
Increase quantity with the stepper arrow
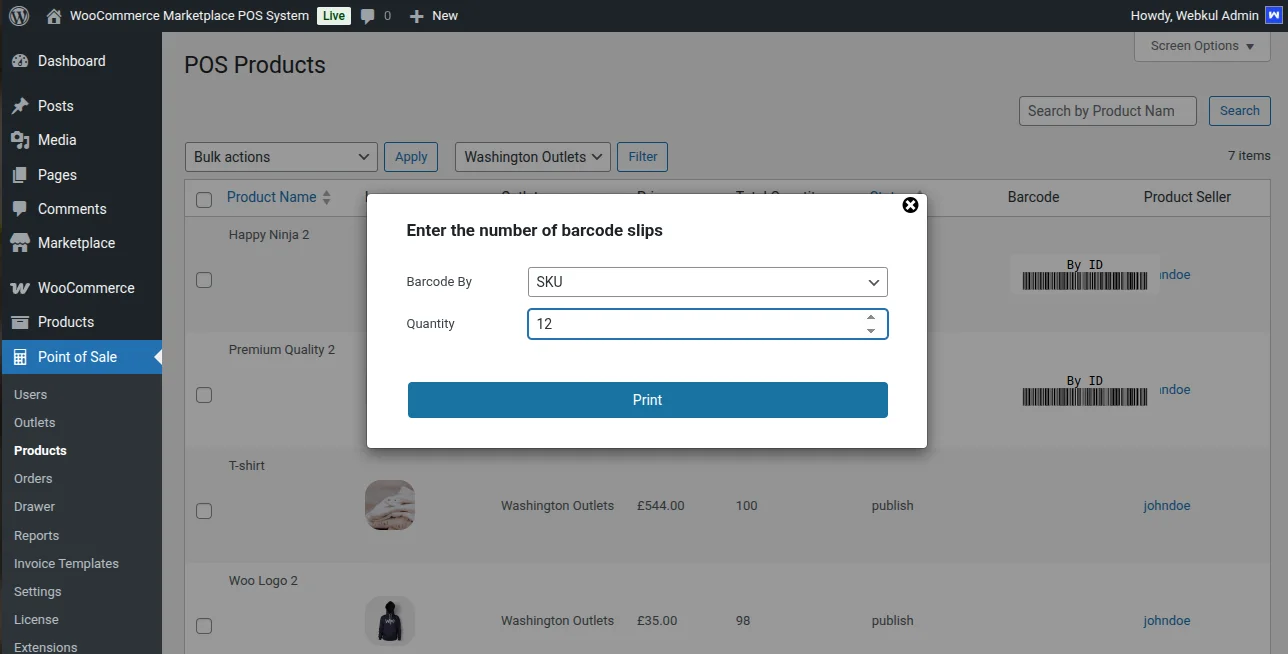pyautogui.click(x=870, y=318)
